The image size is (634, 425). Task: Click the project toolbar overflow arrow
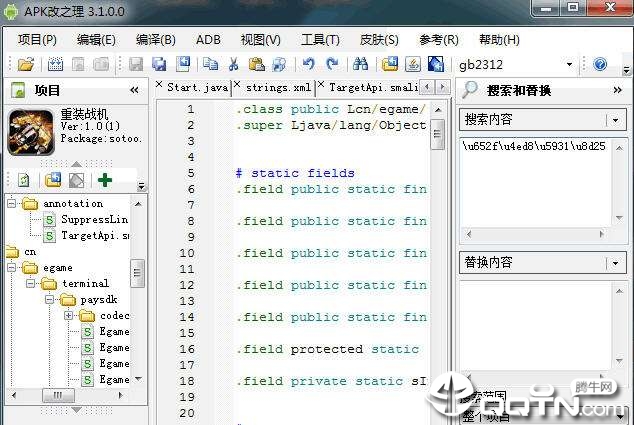click(x=141, y=186)
